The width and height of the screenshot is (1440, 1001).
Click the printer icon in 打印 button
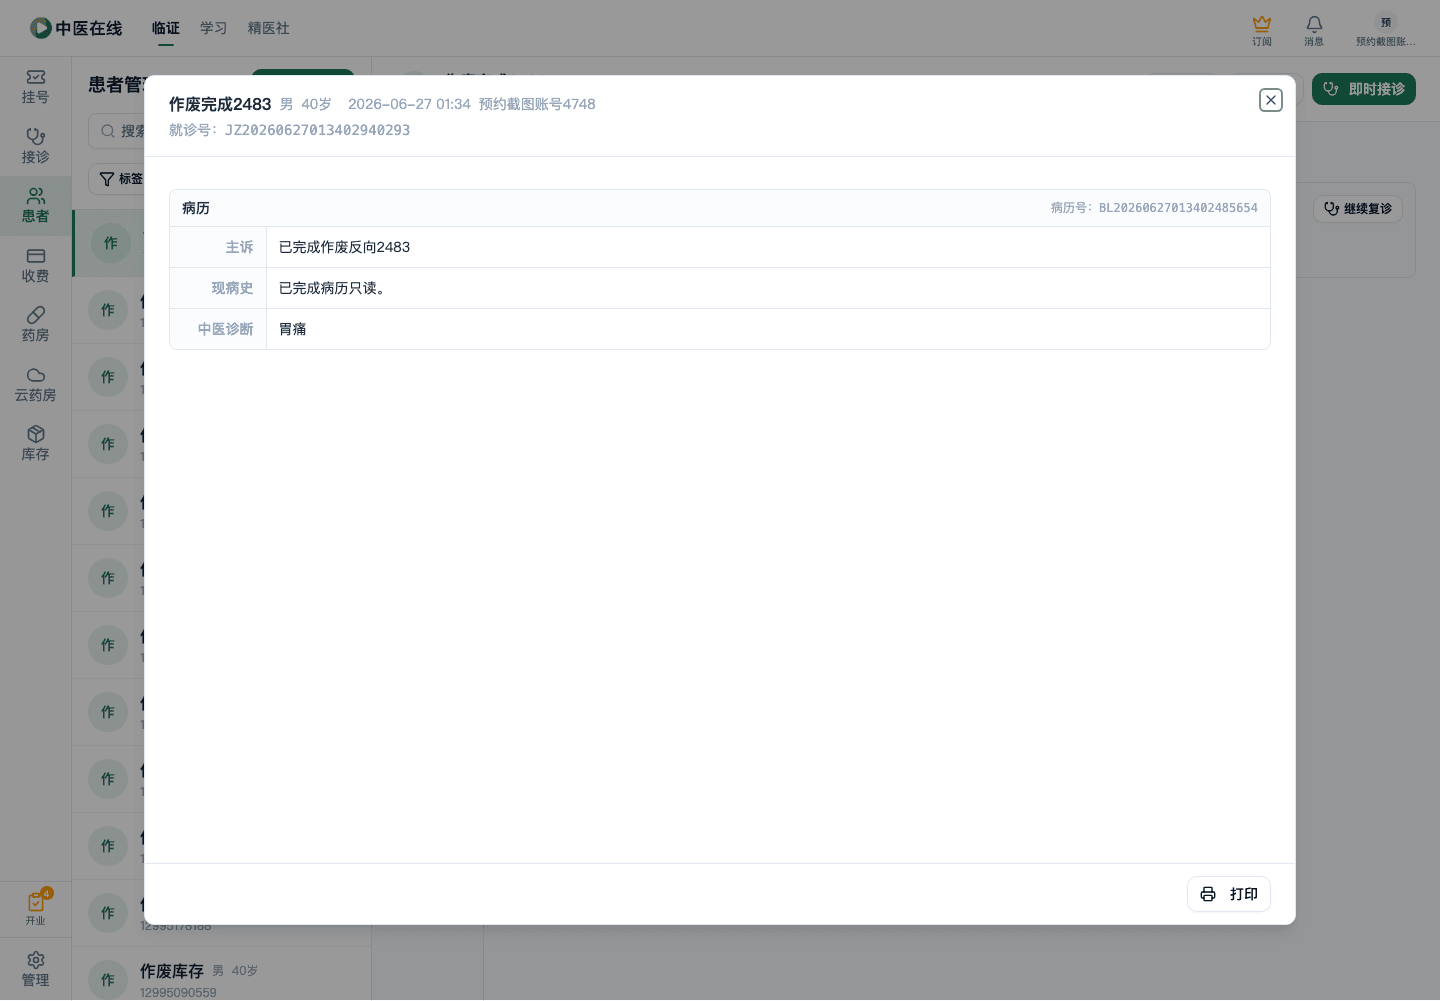(x=1208, y=894)
